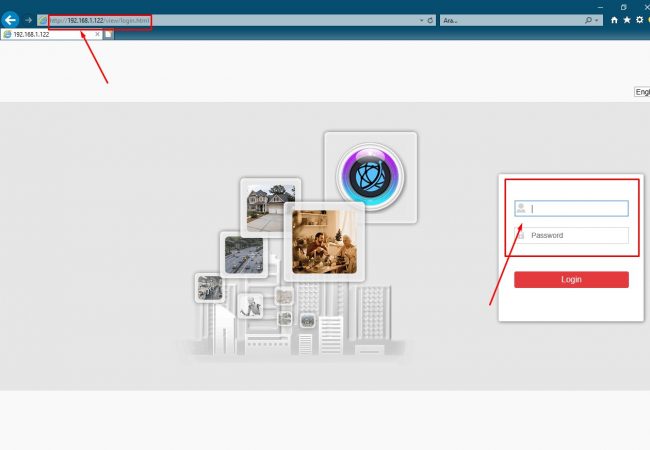The width and height of the screenshot is (650, 450).
Task: Open browser Tools gear icon
Action: click(639, 20)
